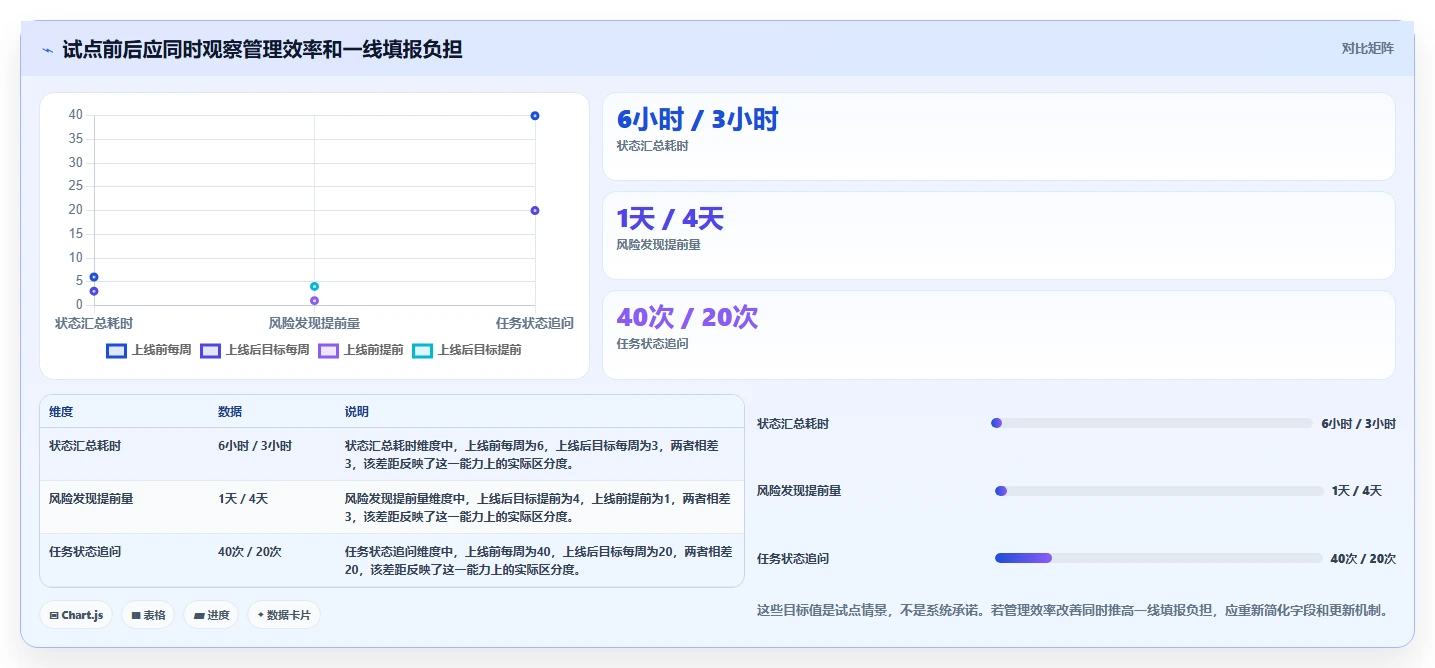Viewport: 1435px width, 668px height.
Task: Click the 任务状态追问 x-axis label
Action: click(535, 323)
